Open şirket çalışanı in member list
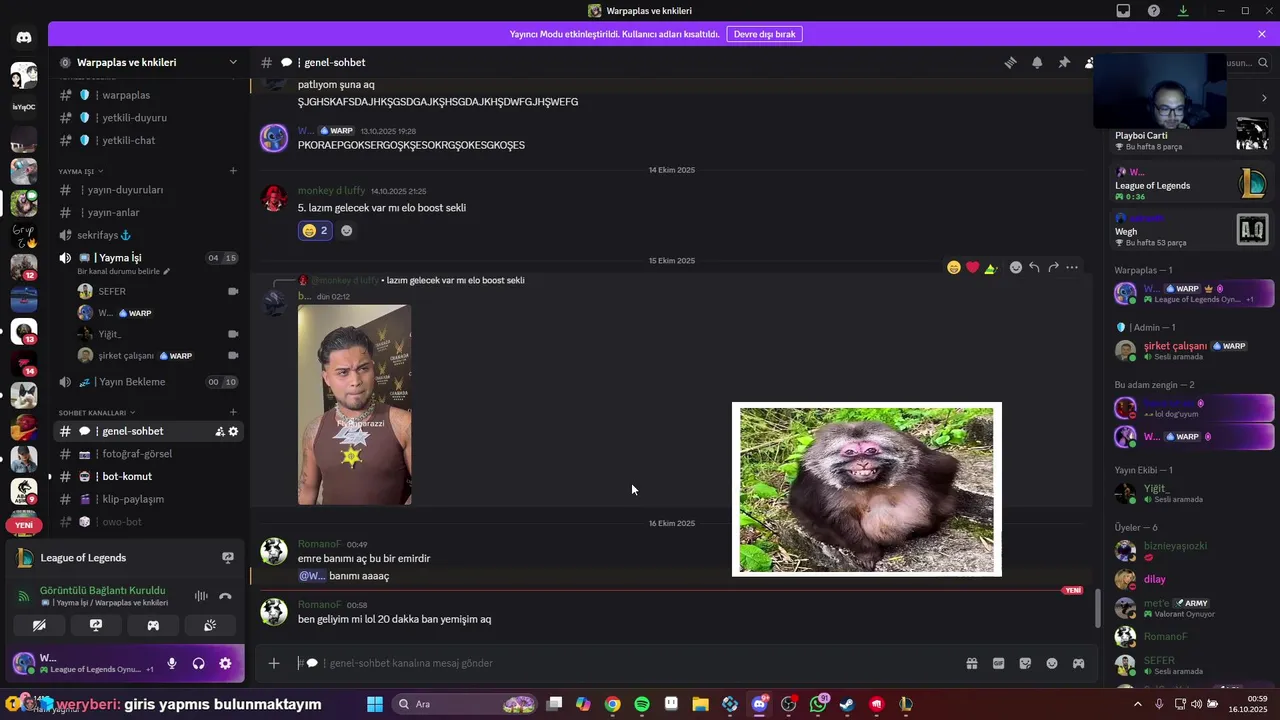1280x720 pixels. tap(1193, 350)
